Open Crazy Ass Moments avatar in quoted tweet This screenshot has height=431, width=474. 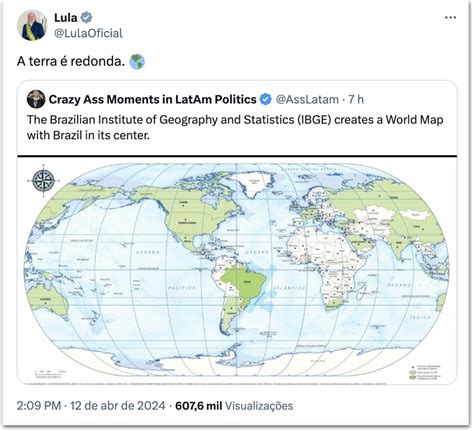coord(36,99)
